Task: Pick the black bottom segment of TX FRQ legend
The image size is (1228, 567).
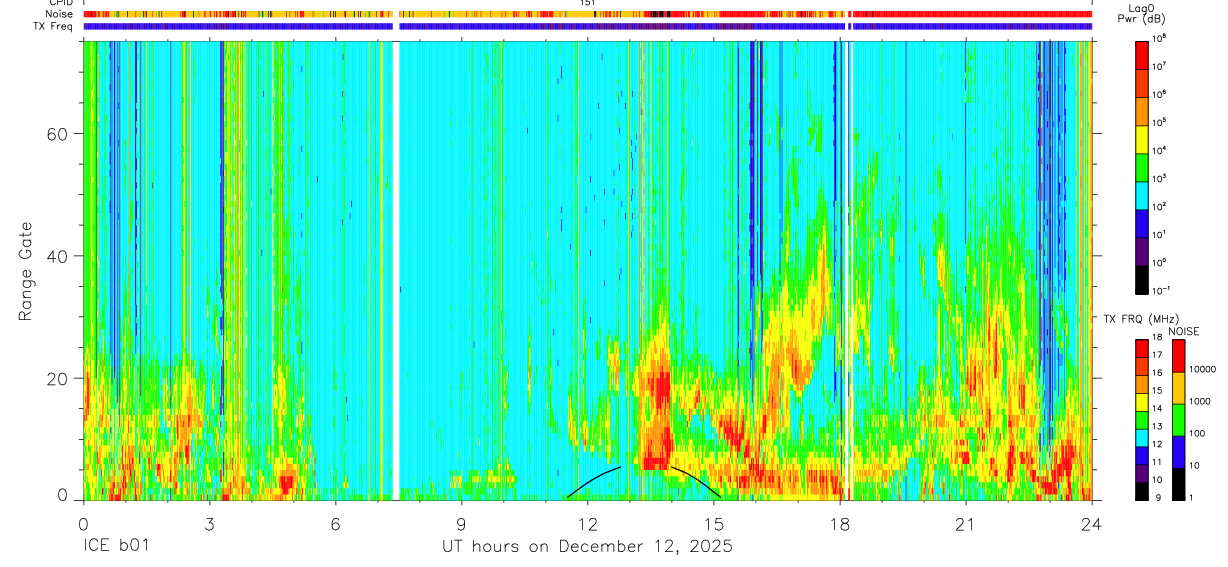Action: point(1142,490)
